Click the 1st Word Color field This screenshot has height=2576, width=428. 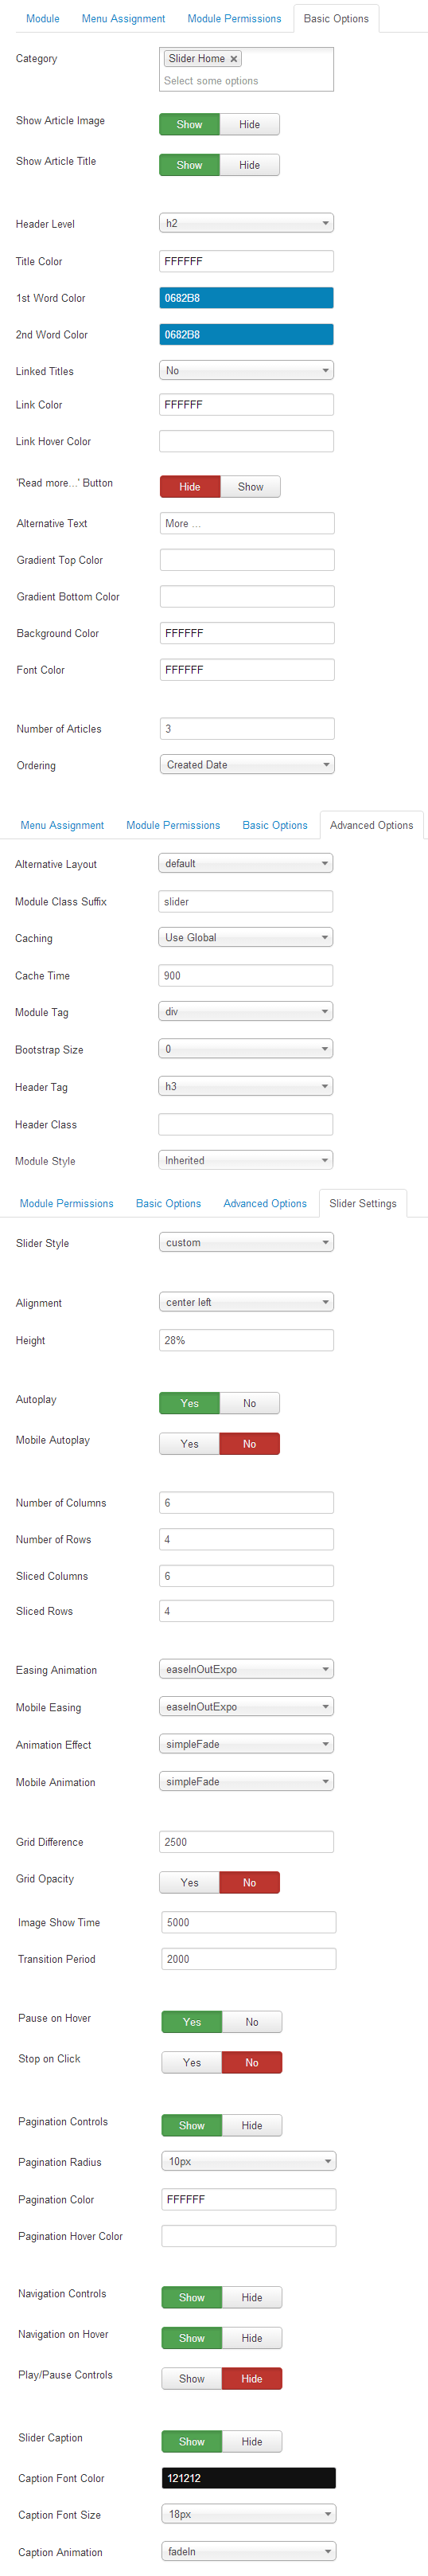pos(246,298)
